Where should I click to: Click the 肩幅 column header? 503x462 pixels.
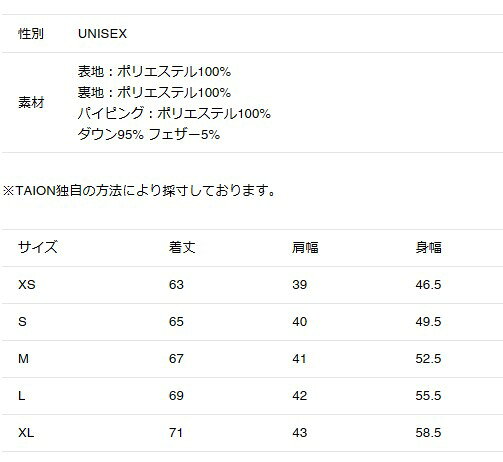(x=305, y=247)
